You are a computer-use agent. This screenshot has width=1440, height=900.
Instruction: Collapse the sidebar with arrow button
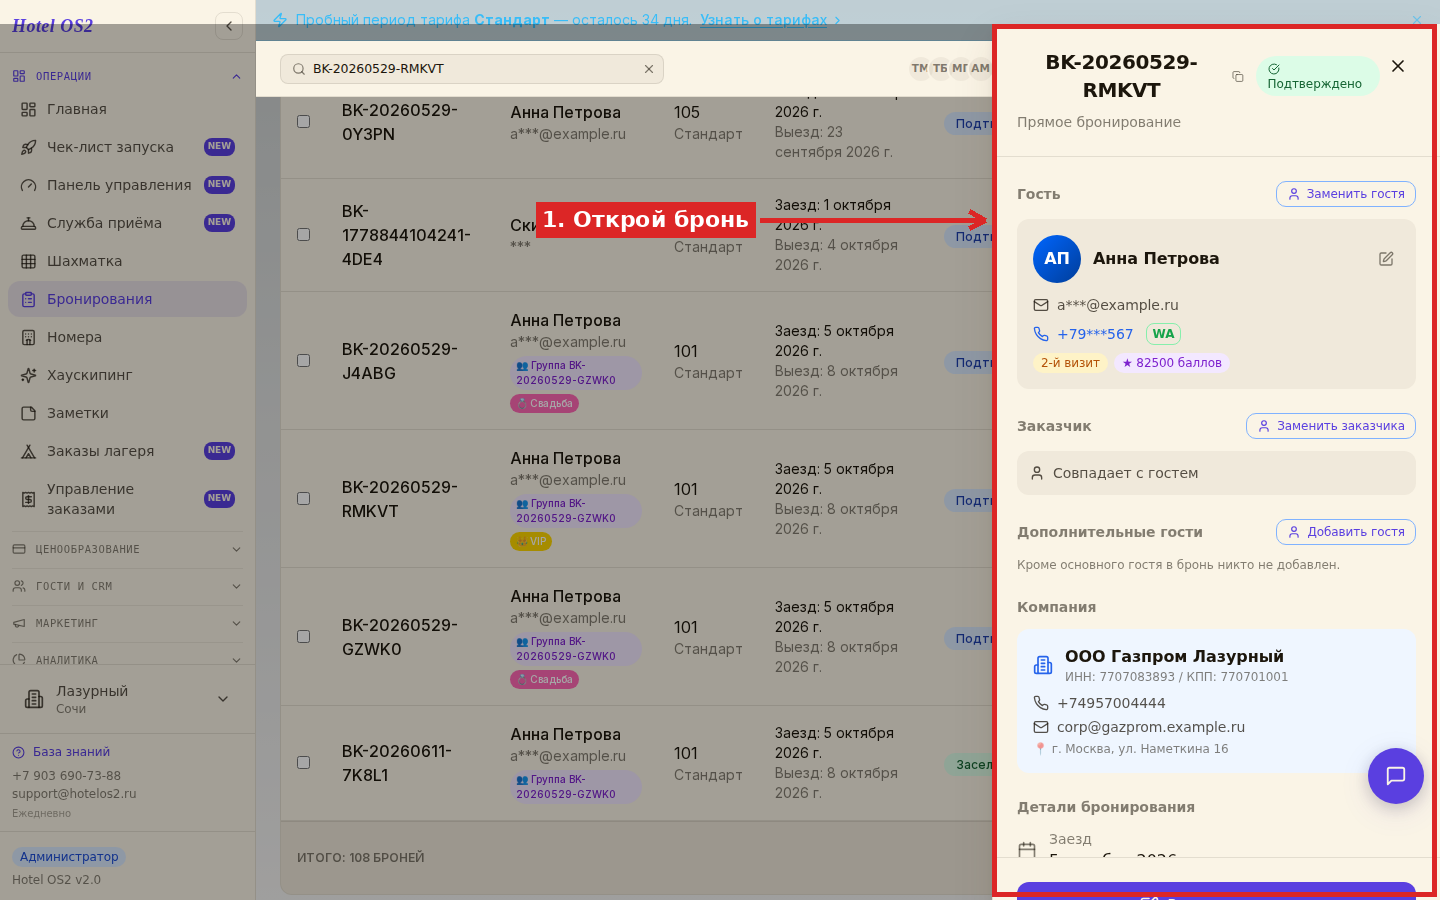click(x=229, y=26)
